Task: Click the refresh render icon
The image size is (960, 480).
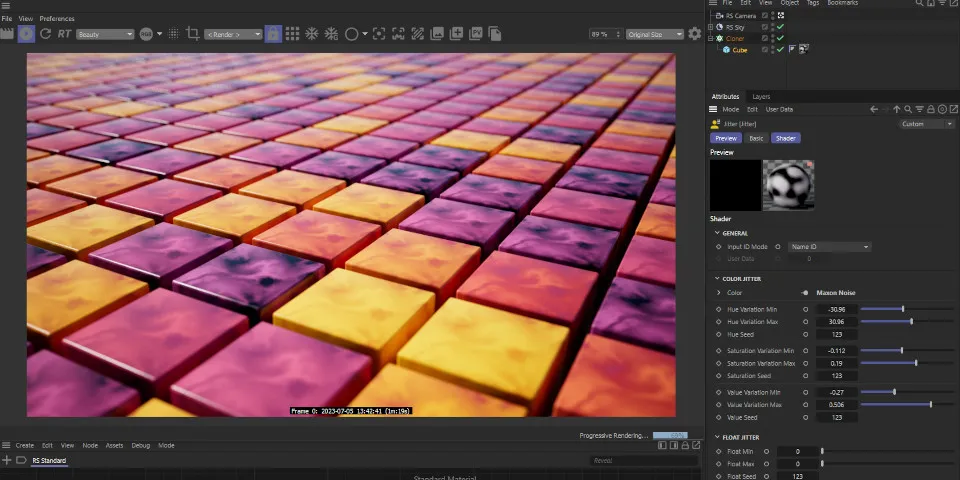Action: pyautogui.click(x=46, y=34)
